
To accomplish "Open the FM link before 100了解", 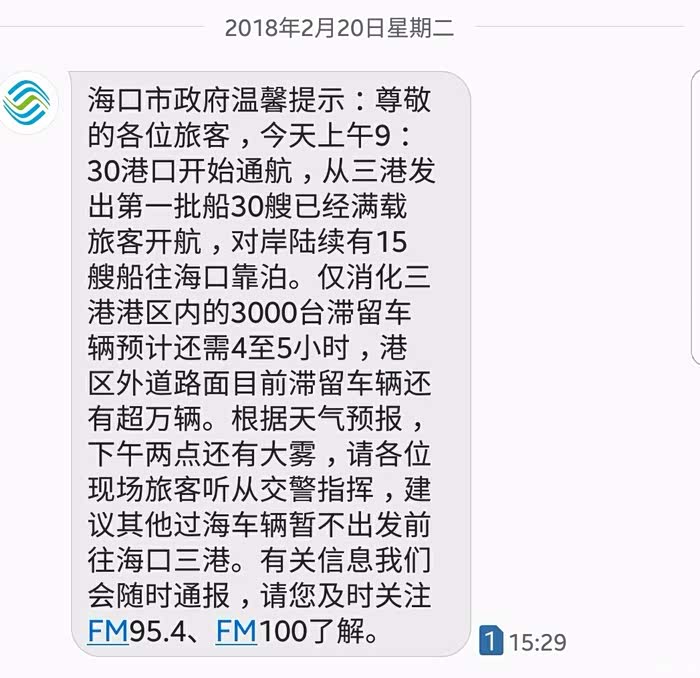I will pos(237,631).
